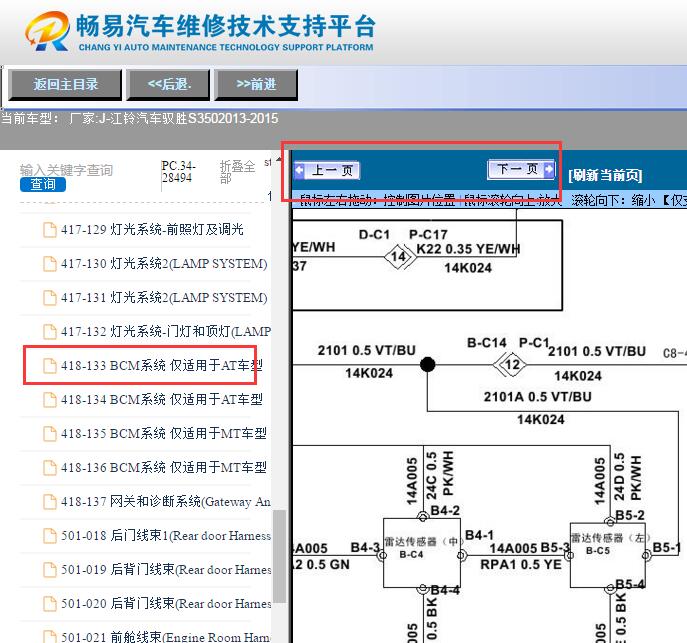687x643 pixels.
Task: Click 返回主目录 button
Action: (65, 84)
